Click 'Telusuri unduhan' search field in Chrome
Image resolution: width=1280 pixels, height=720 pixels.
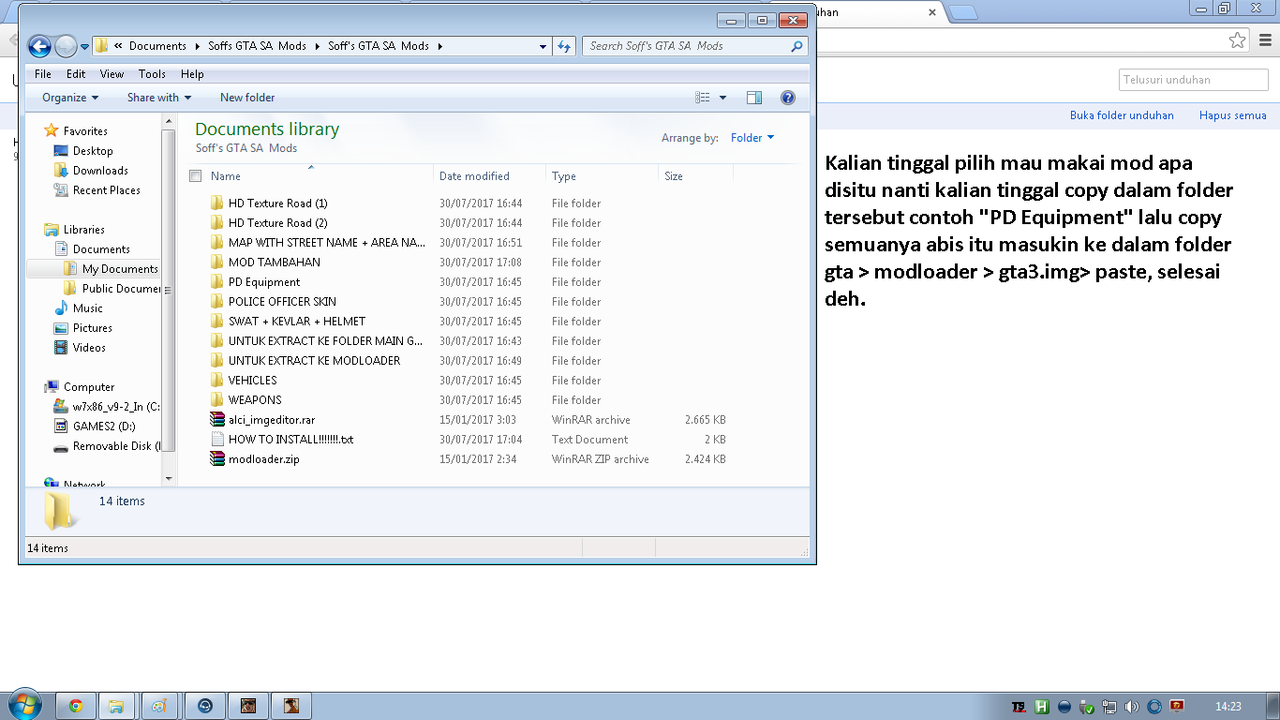1193,80
